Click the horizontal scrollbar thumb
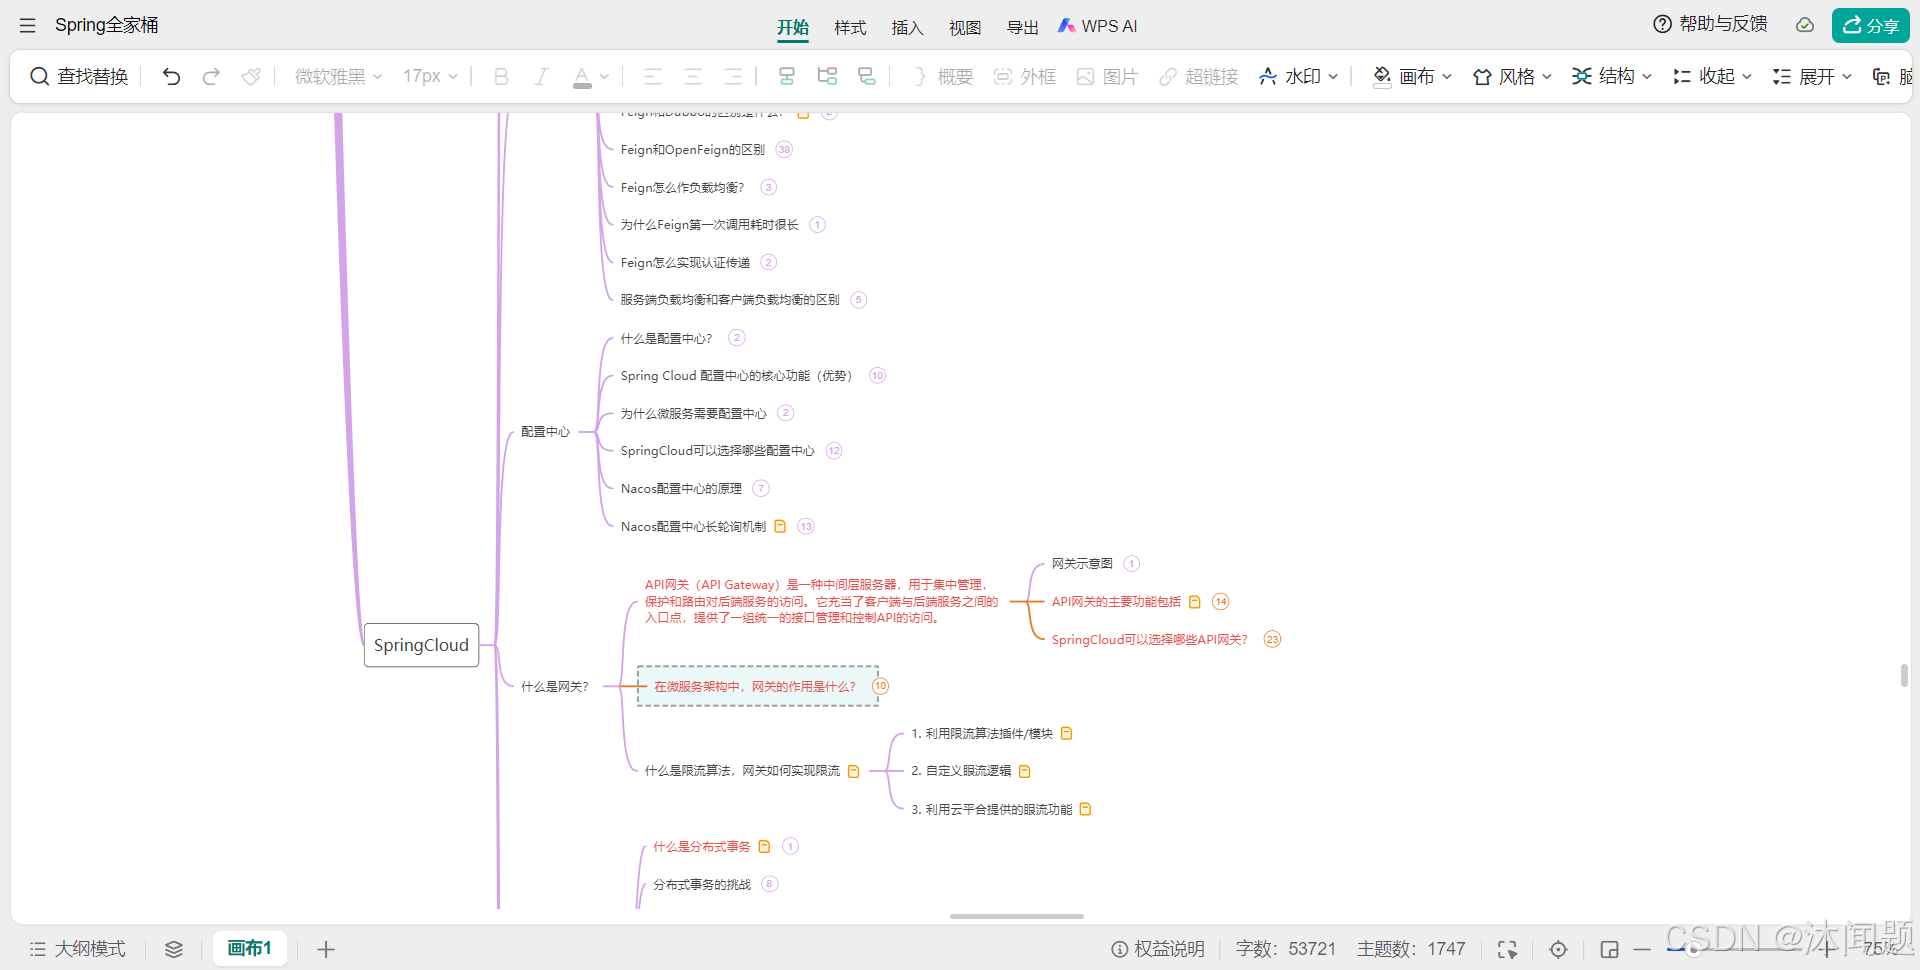Screen dimensions: 1920x970 [1017, 916]
